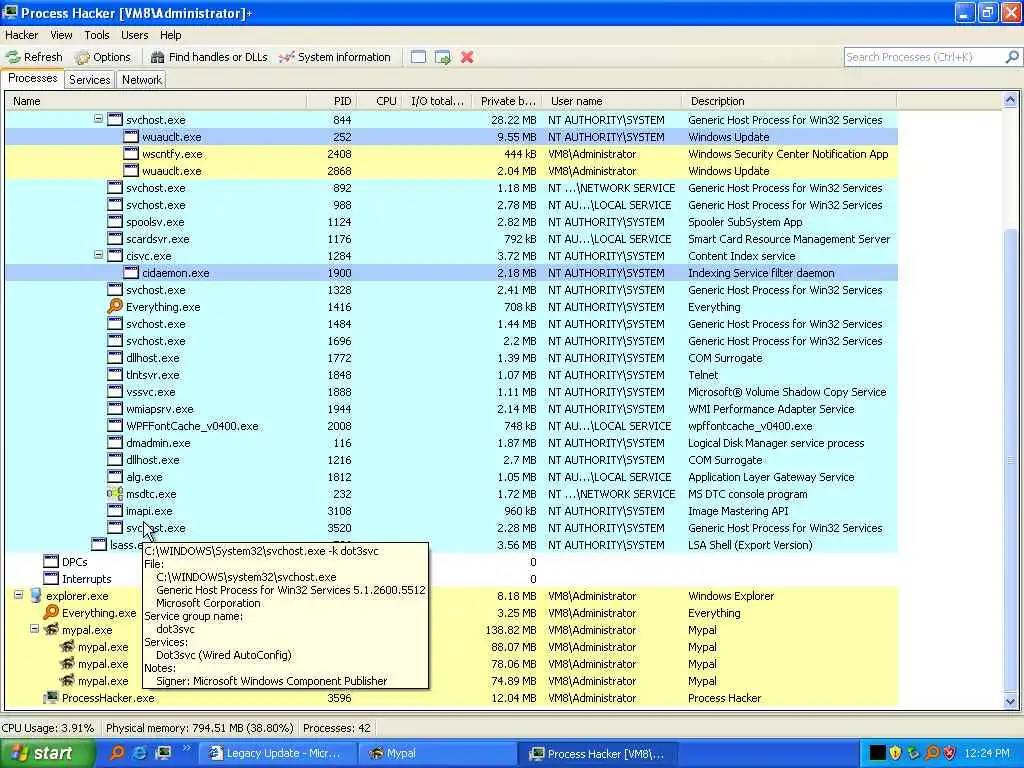Expand the quick launch overflow chevron
Image resolution: width=1024 pixels, height=768 pixels.
[x=186, y=748]
